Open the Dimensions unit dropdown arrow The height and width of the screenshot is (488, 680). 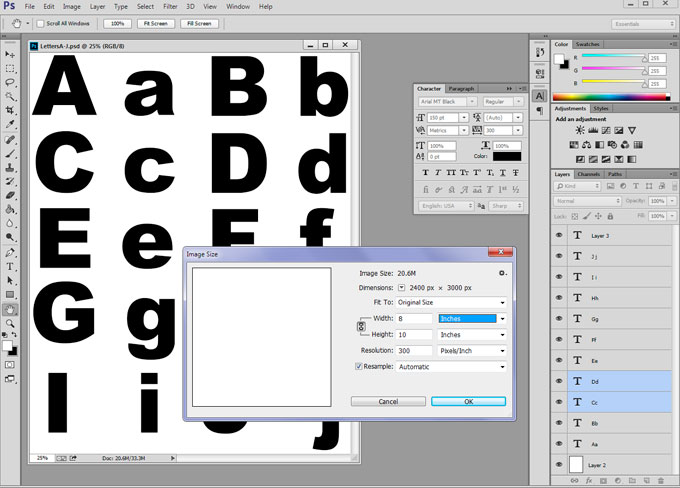402,288
